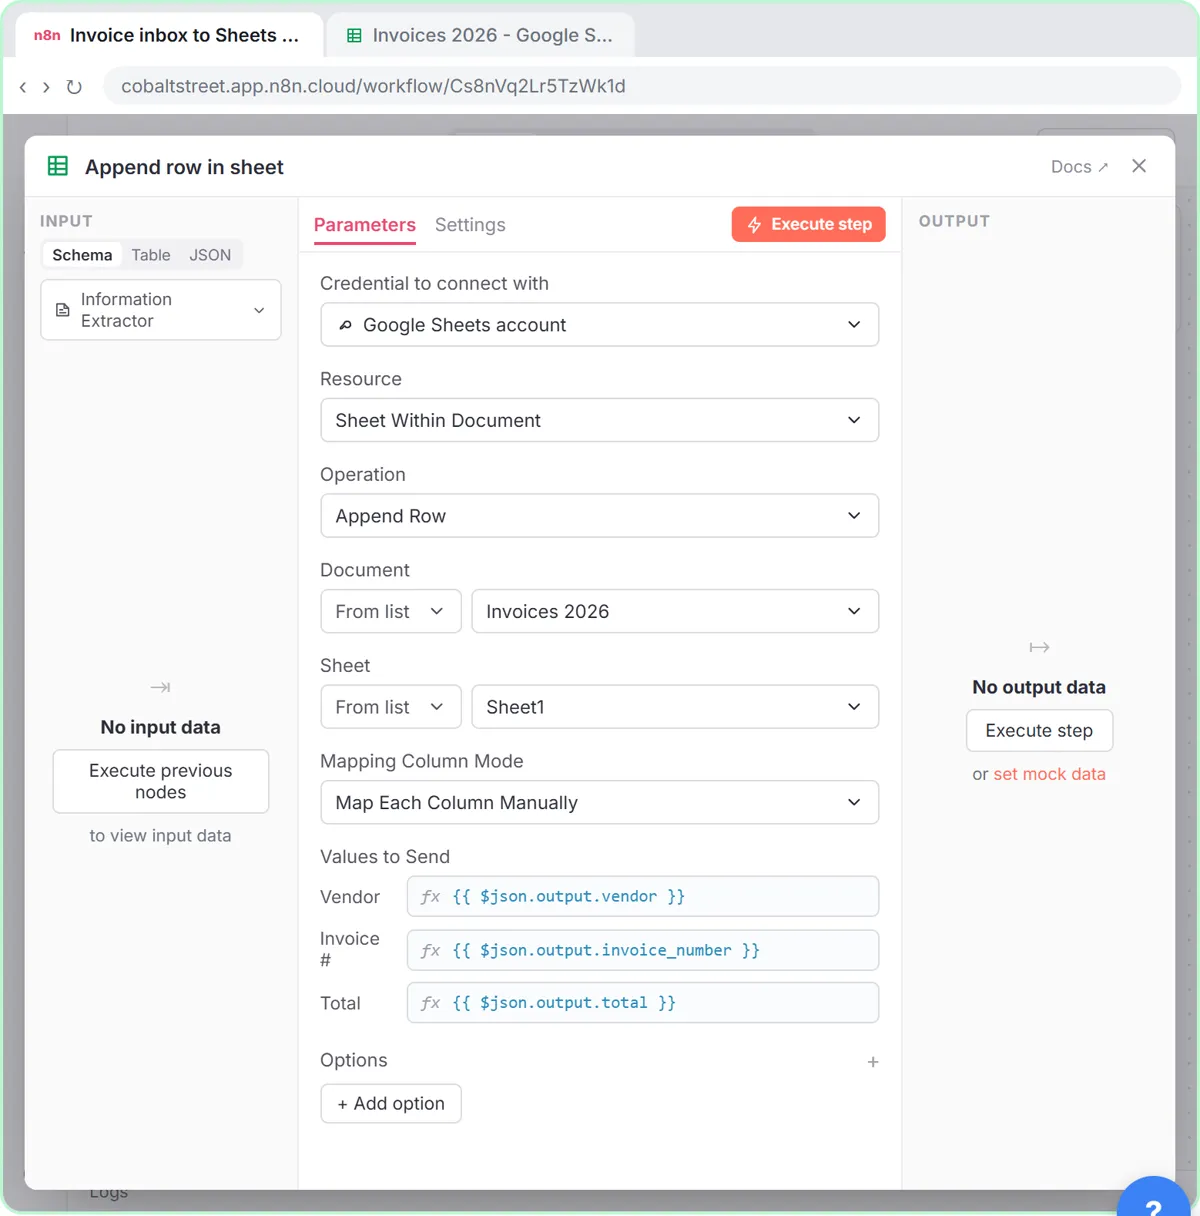Click the 'Values to Send' label

(x=385, y=857)
